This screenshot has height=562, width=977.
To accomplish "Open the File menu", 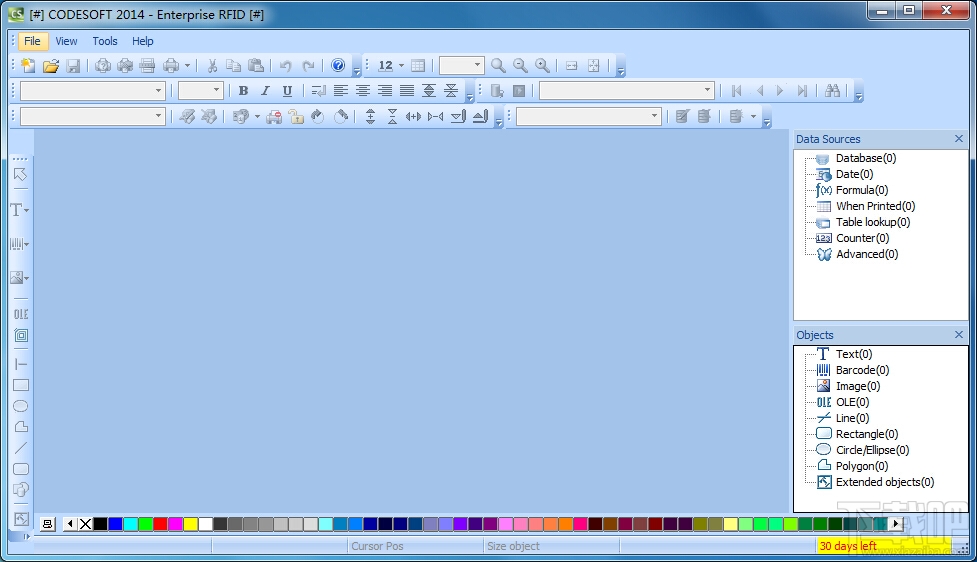I will [32, 41].
